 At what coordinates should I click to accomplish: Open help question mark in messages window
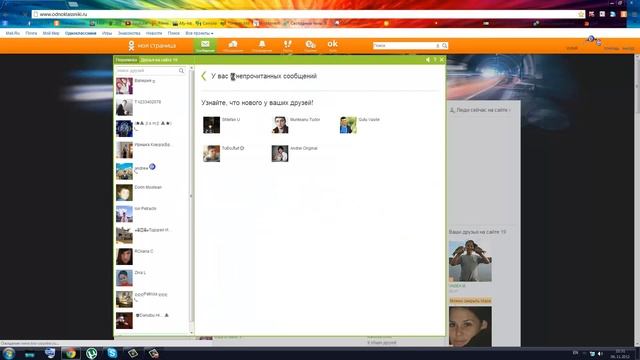click(435, 60)
